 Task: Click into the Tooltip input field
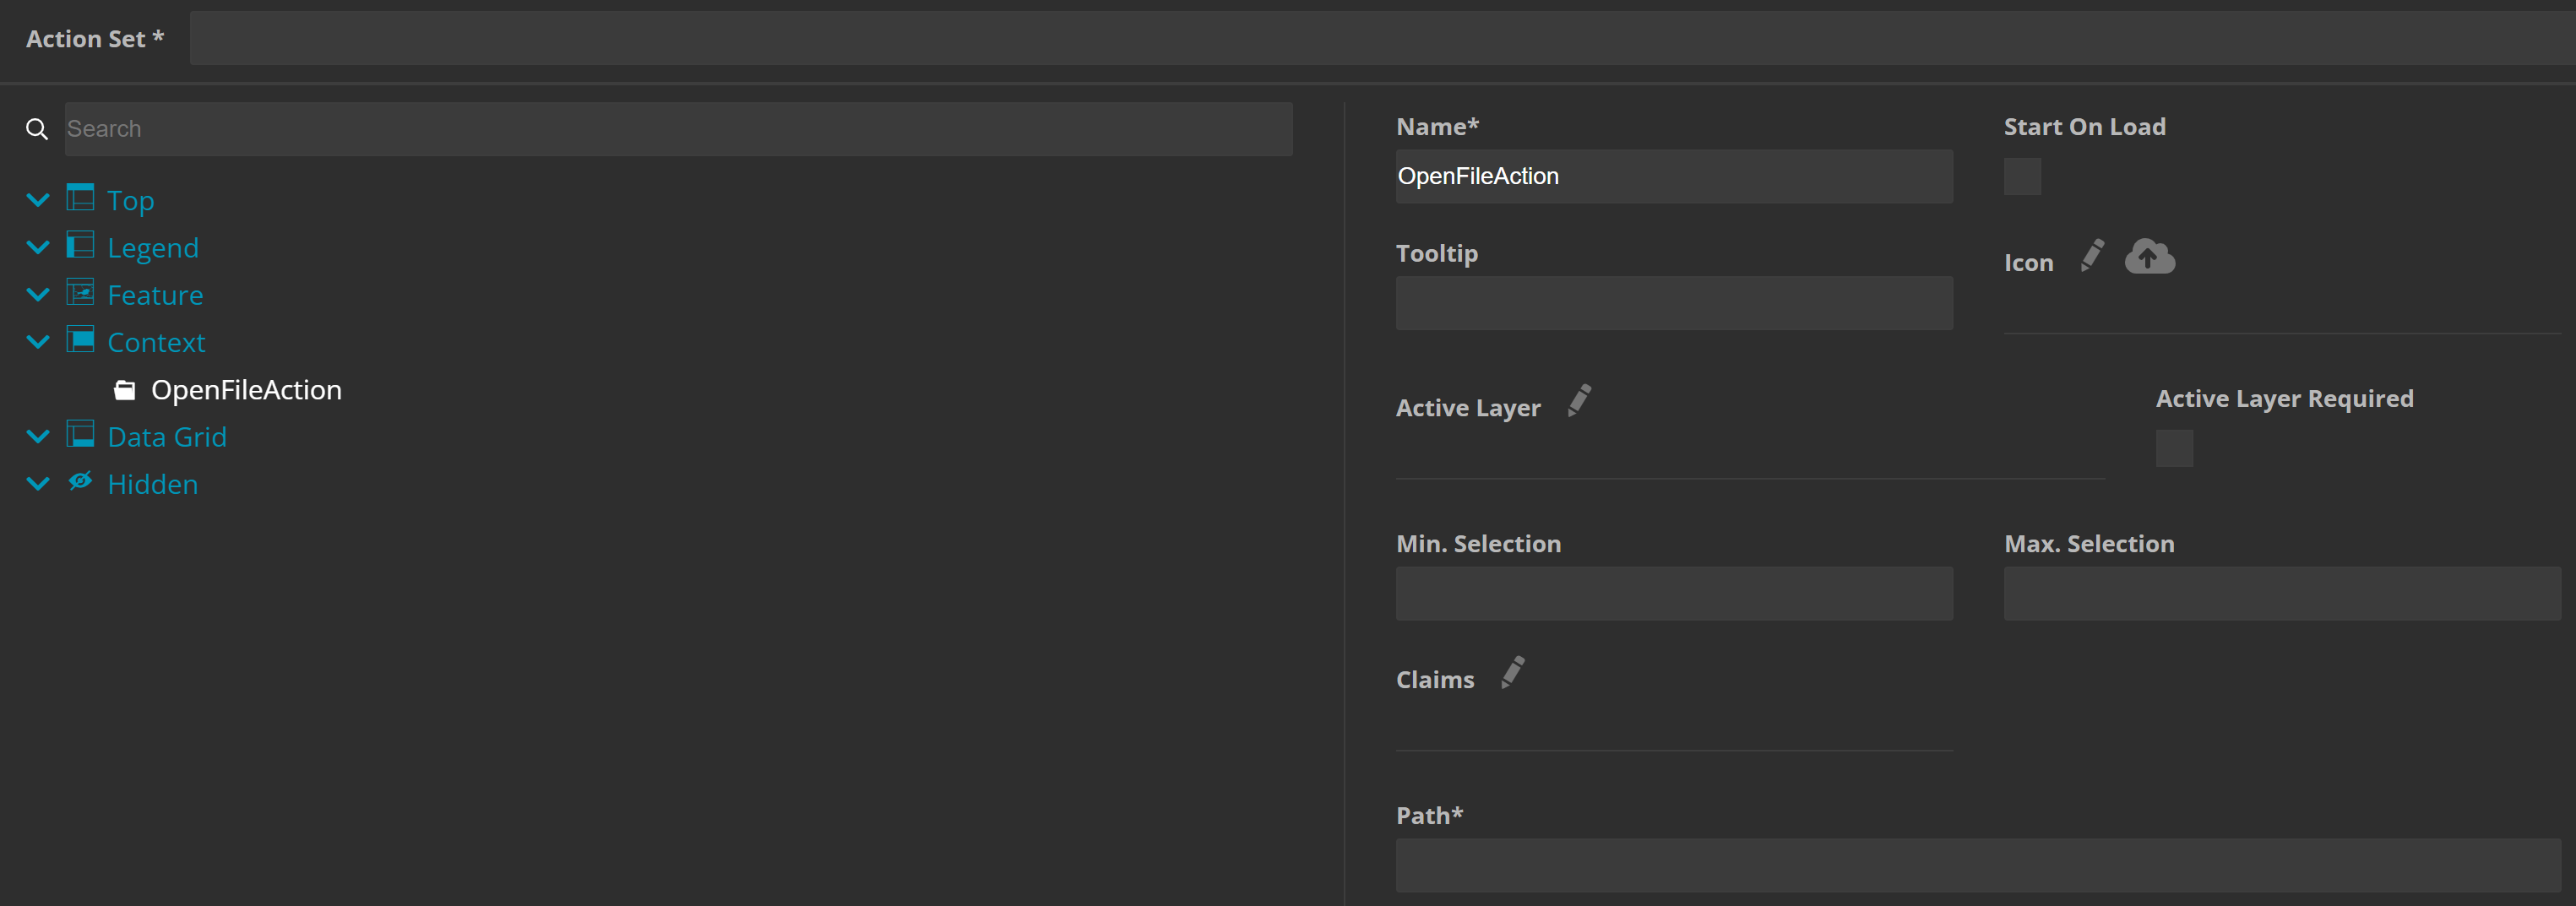[1673, 303]
